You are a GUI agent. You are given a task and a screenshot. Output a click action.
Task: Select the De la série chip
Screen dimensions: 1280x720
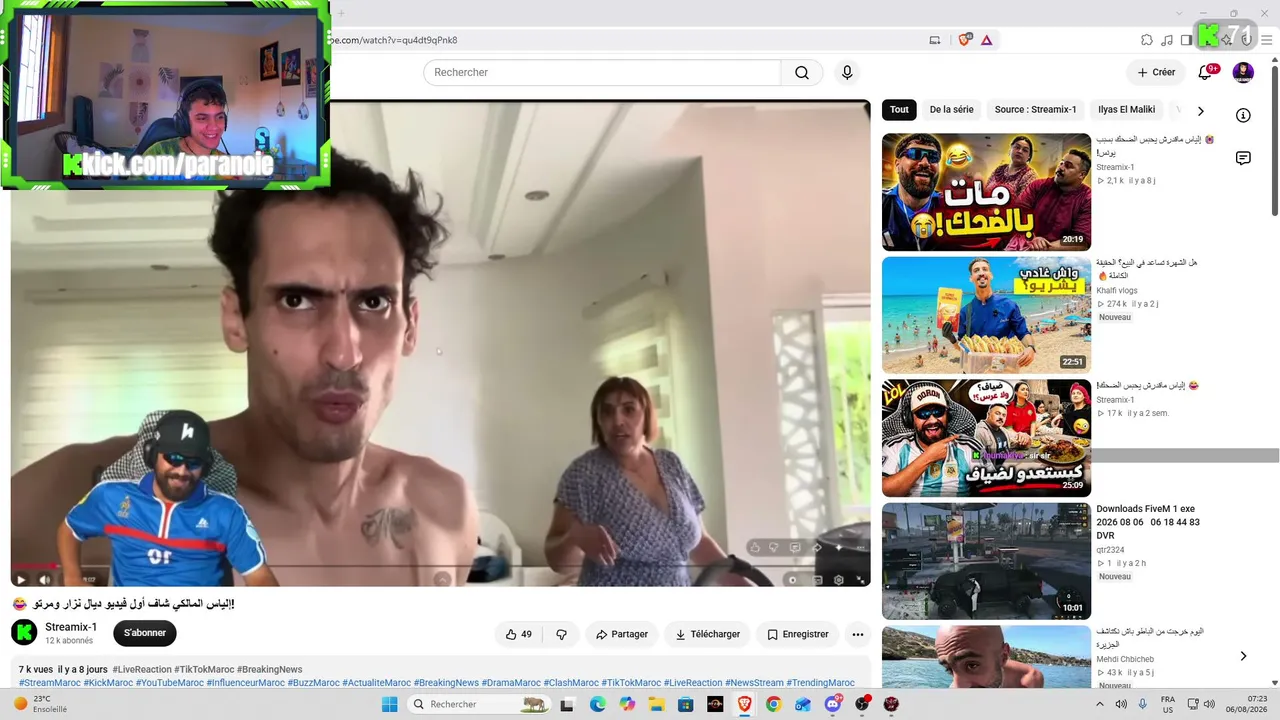tap(951, 110)
